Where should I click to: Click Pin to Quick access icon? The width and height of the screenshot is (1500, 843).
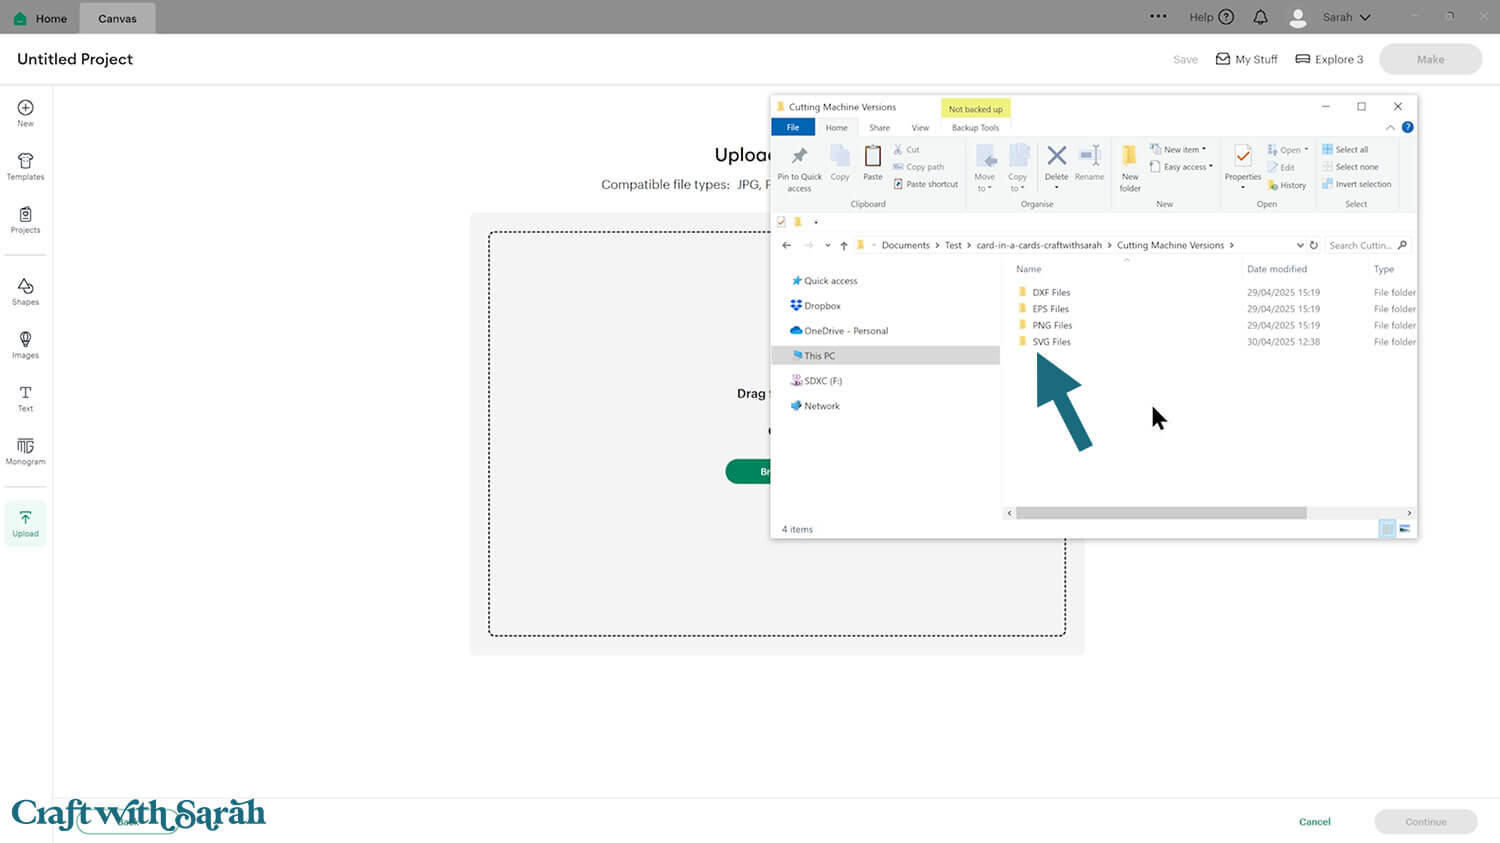799,165
